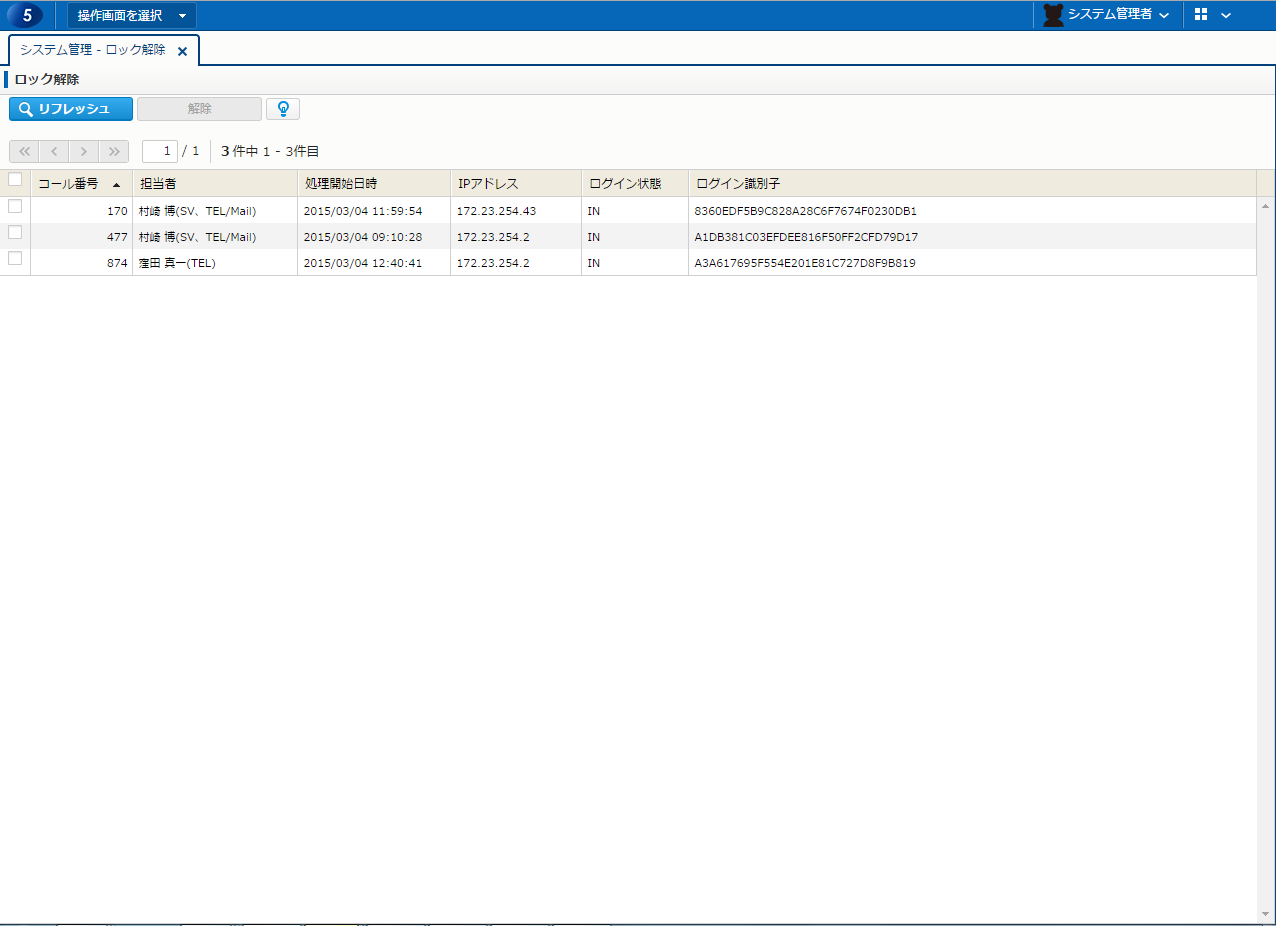Toggle the select-all checkbox in header
The image size is (1276, 926).
15,180
